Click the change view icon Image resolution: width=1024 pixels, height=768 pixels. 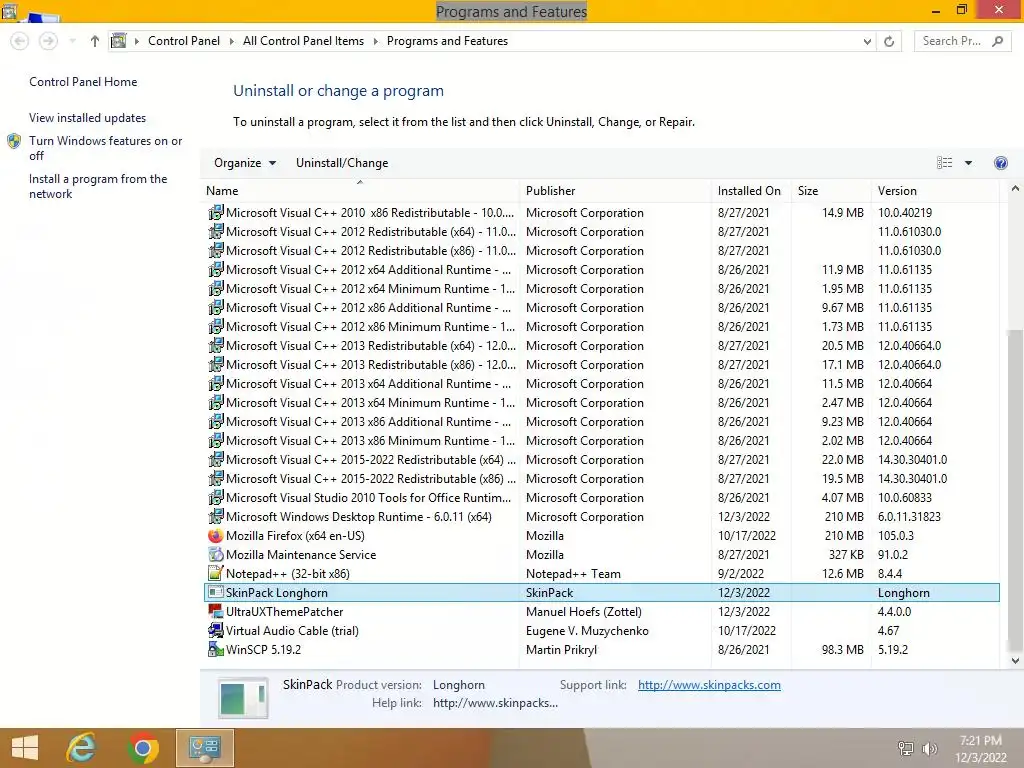click(944, 163)
